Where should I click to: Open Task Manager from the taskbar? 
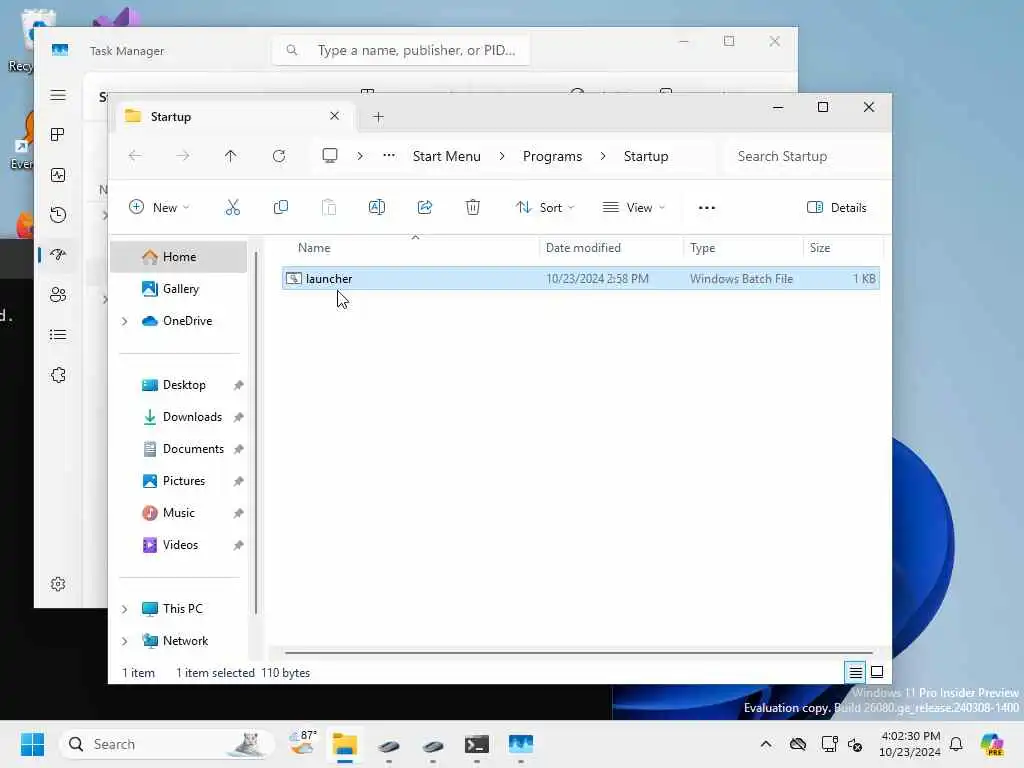tap(520, 744)
